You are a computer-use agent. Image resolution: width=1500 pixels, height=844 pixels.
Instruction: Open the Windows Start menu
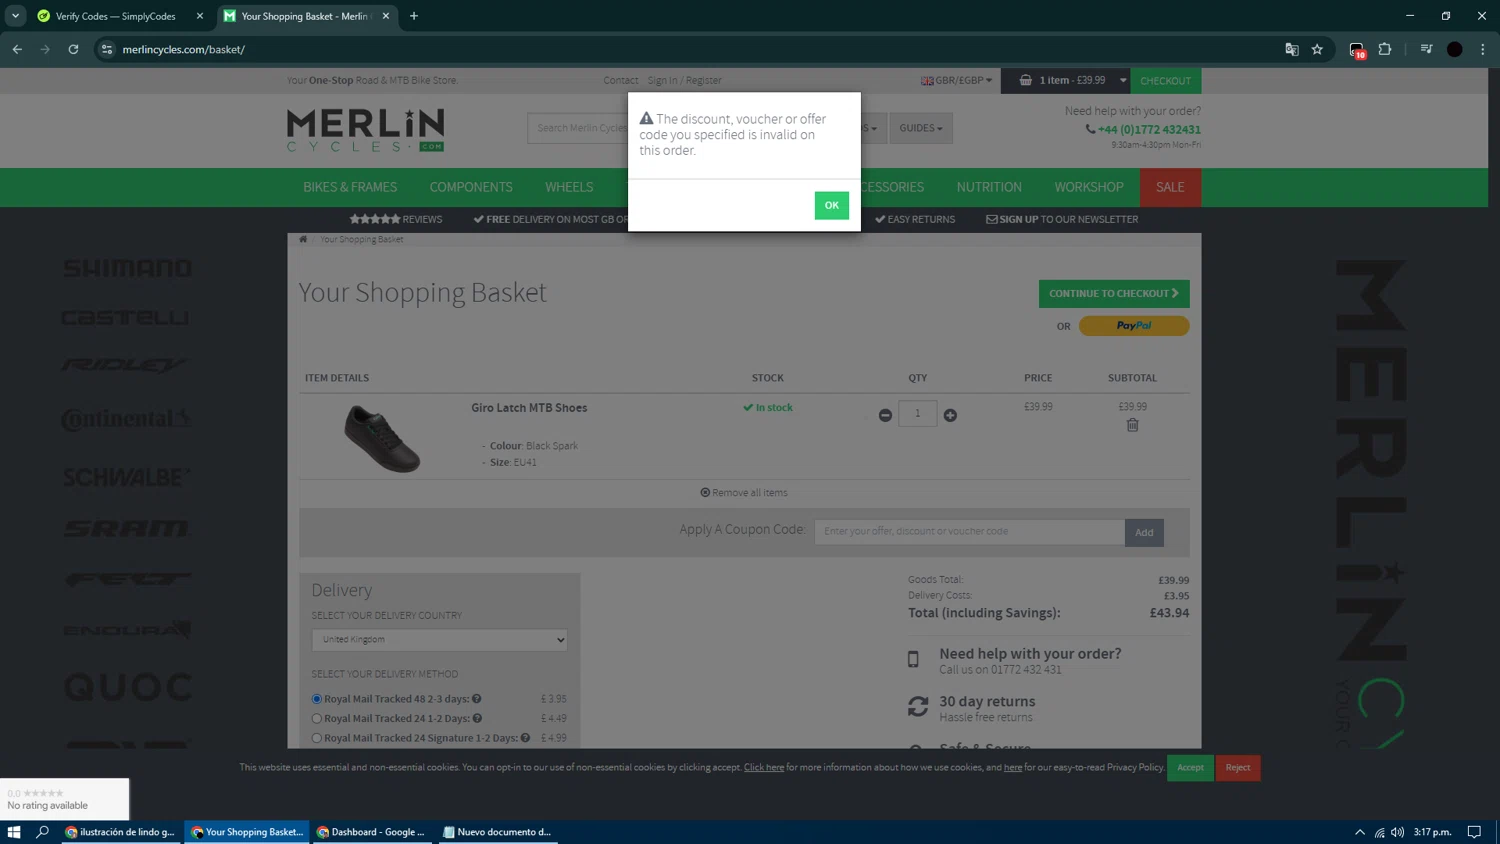click(14, 832)
